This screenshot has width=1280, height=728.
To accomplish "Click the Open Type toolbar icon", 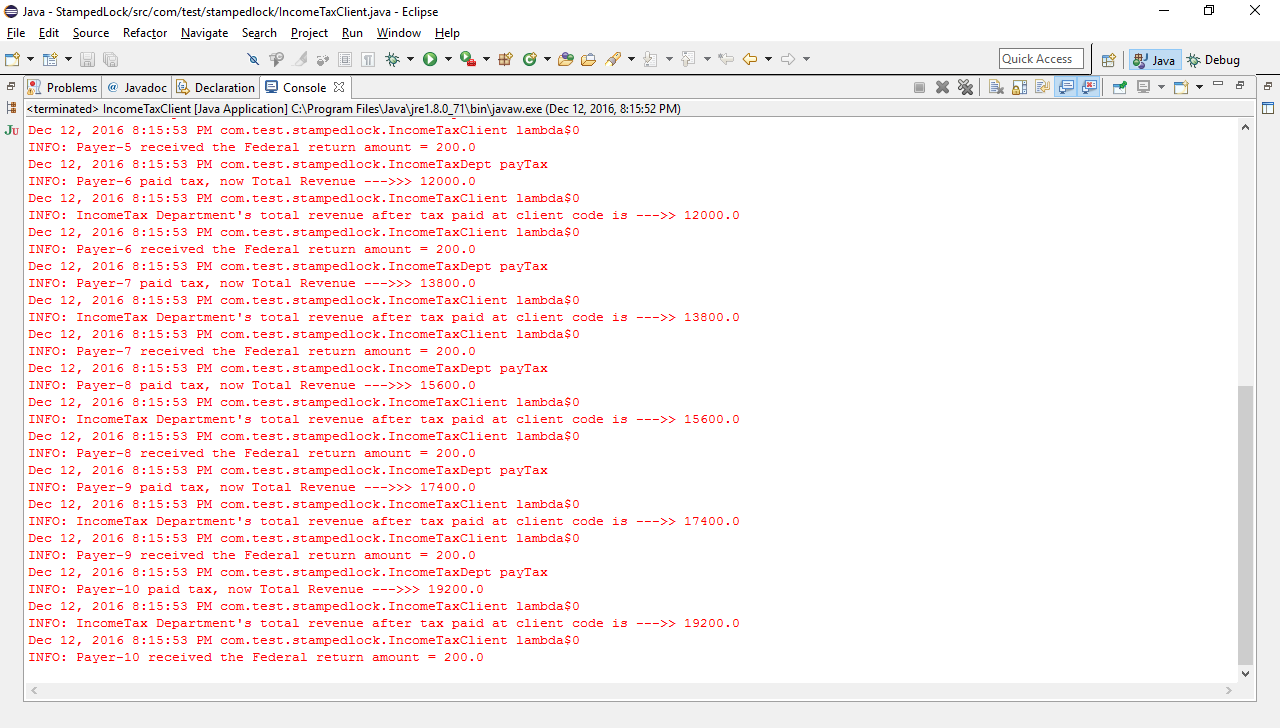I will click(566, 60).
